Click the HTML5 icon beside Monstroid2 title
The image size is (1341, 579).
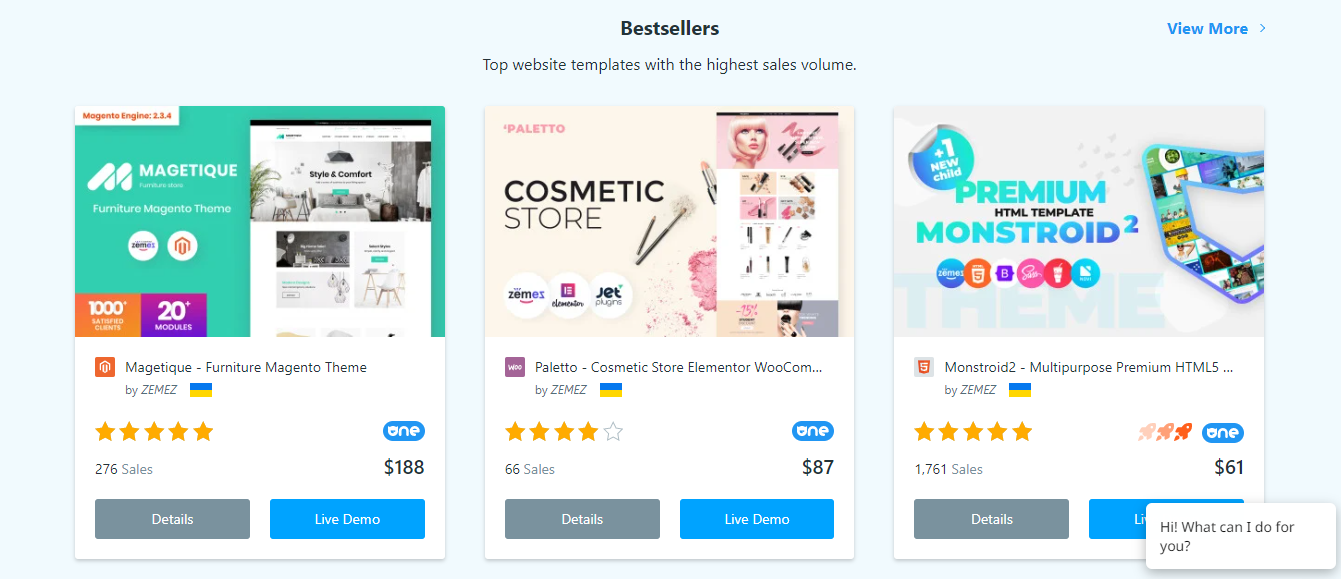tap(924, 367)
